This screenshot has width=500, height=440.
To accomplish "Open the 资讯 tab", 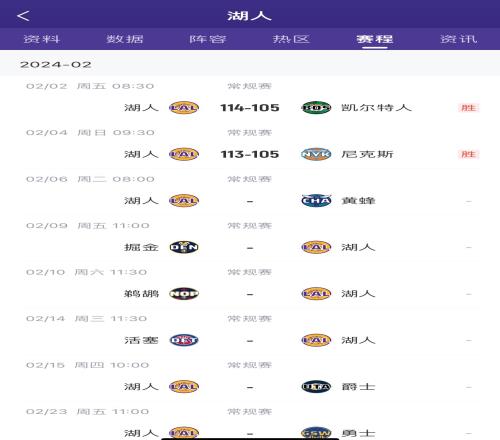I will tap(458, 39).
